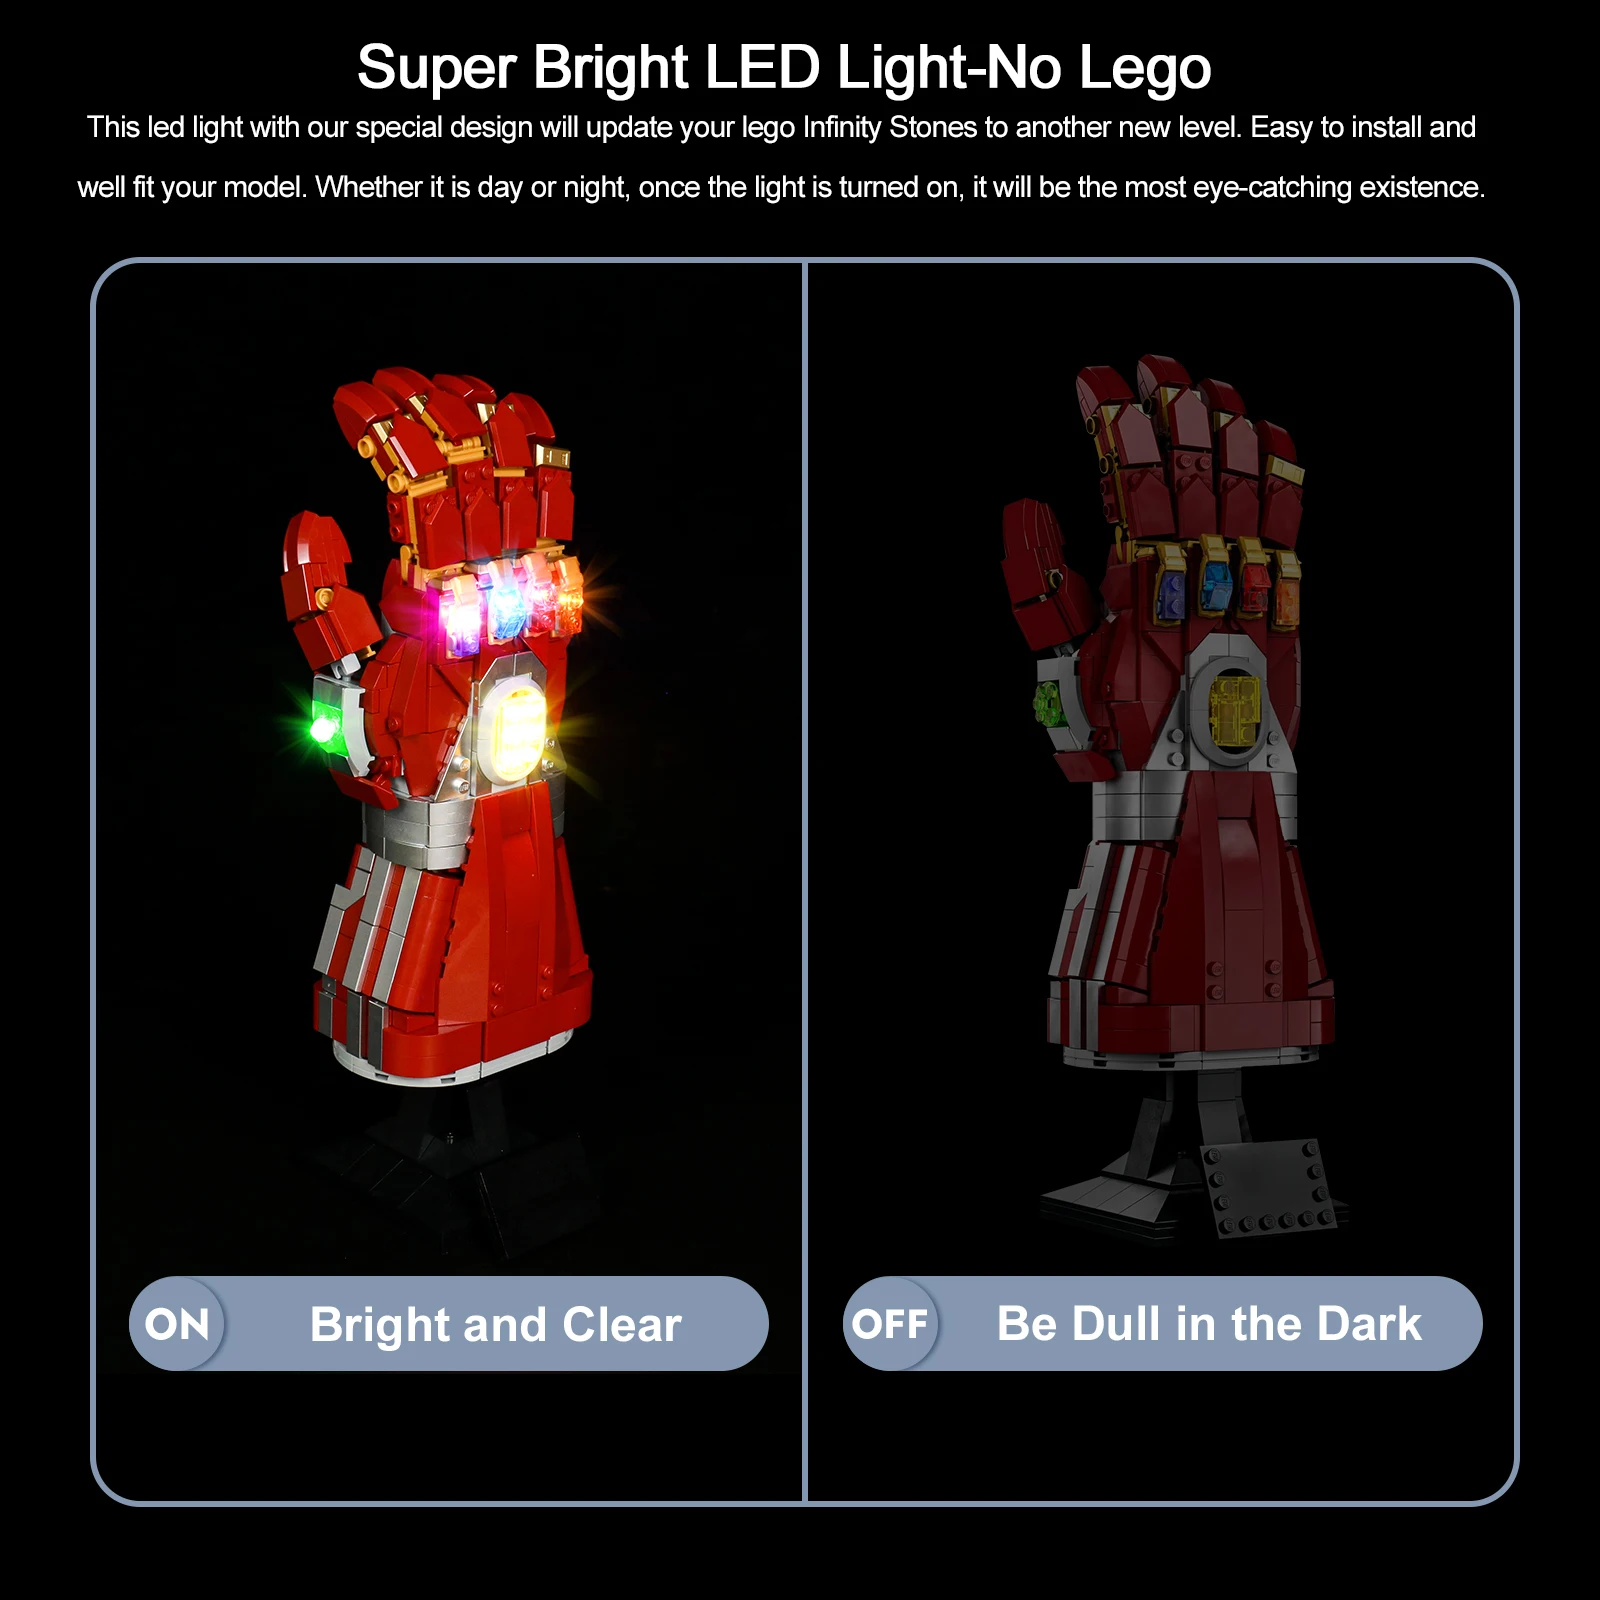The height and width of the screenshot is (1600, 1600).
Task: Click the lit purple infinity stone
Action: click(x=462, y=616)
